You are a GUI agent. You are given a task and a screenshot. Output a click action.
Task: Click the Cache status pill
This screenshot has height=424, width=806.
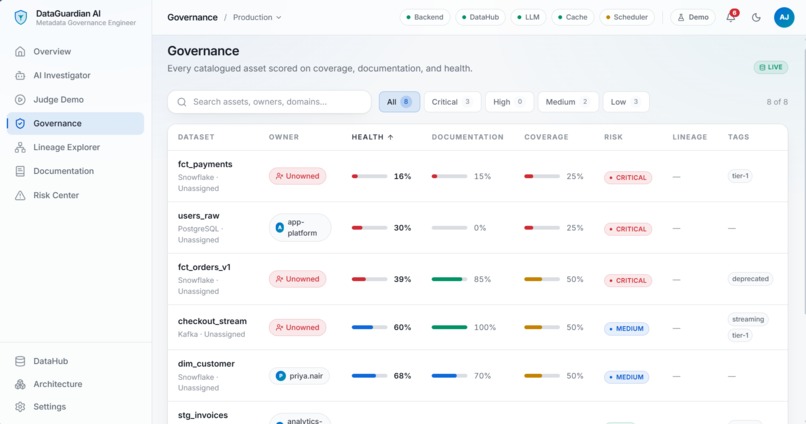[x=573, y=17]
